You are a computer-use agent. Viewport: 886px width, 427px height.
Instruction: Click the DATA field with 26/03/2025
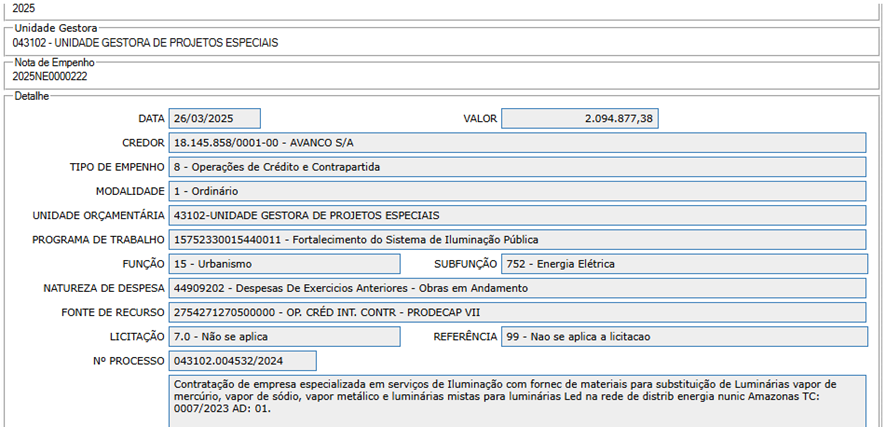coord(214,119)
